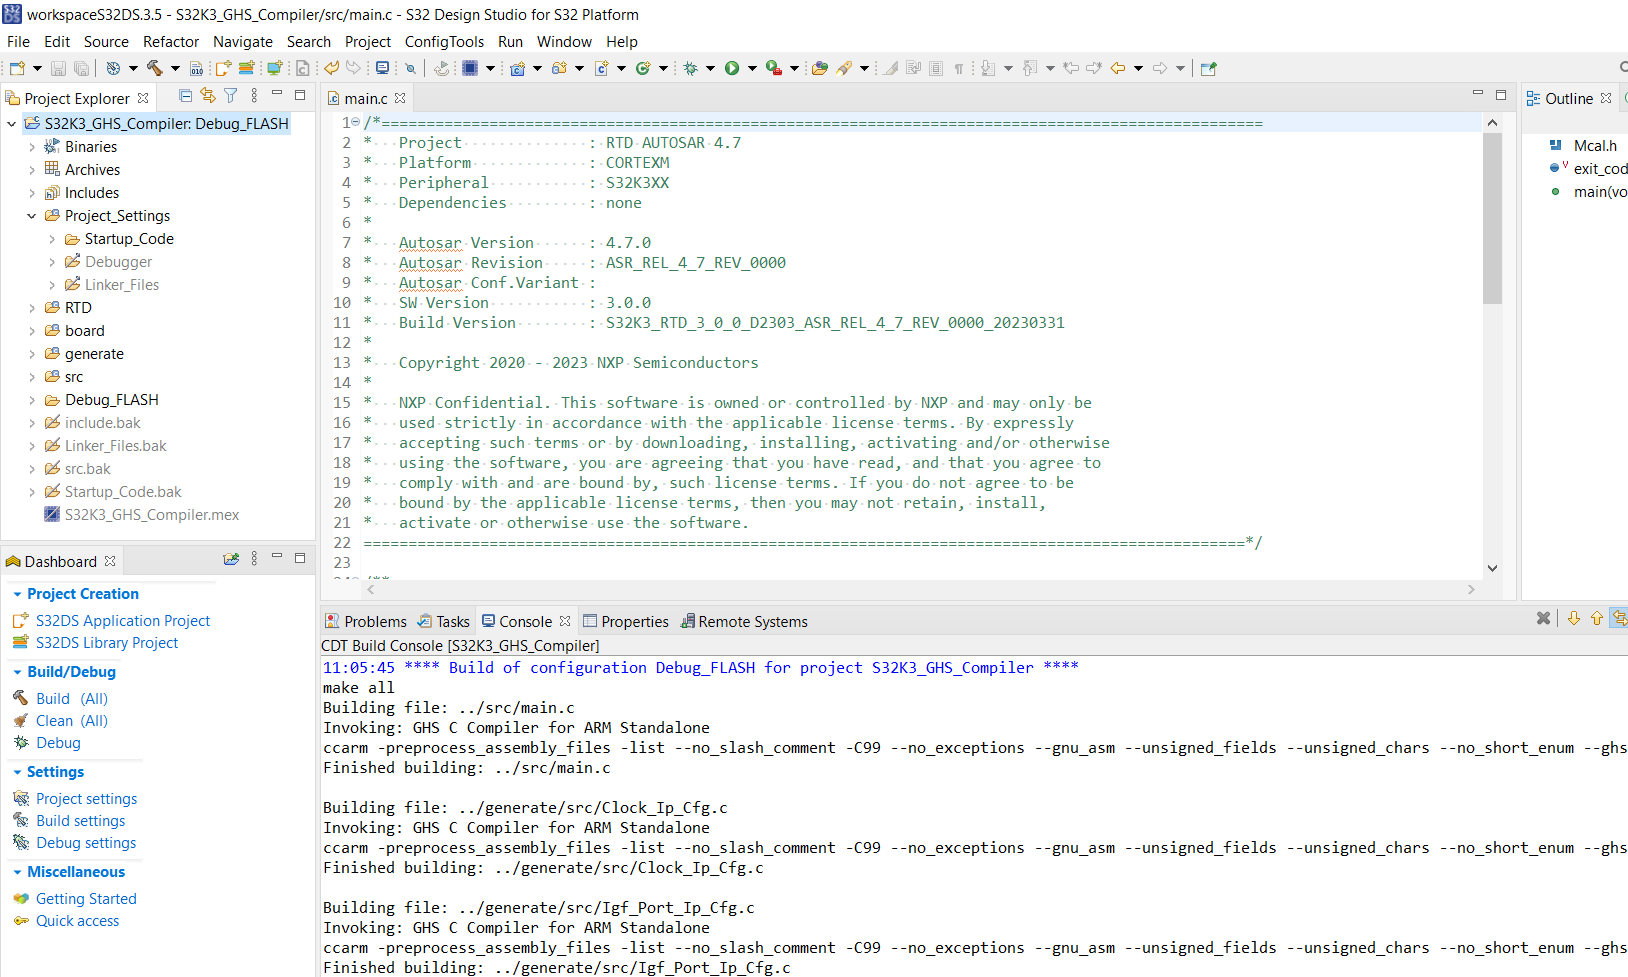Collapse the Project_Settings tree node
1628x977 pixels.
pyautogui.click(x=32, y=215)
